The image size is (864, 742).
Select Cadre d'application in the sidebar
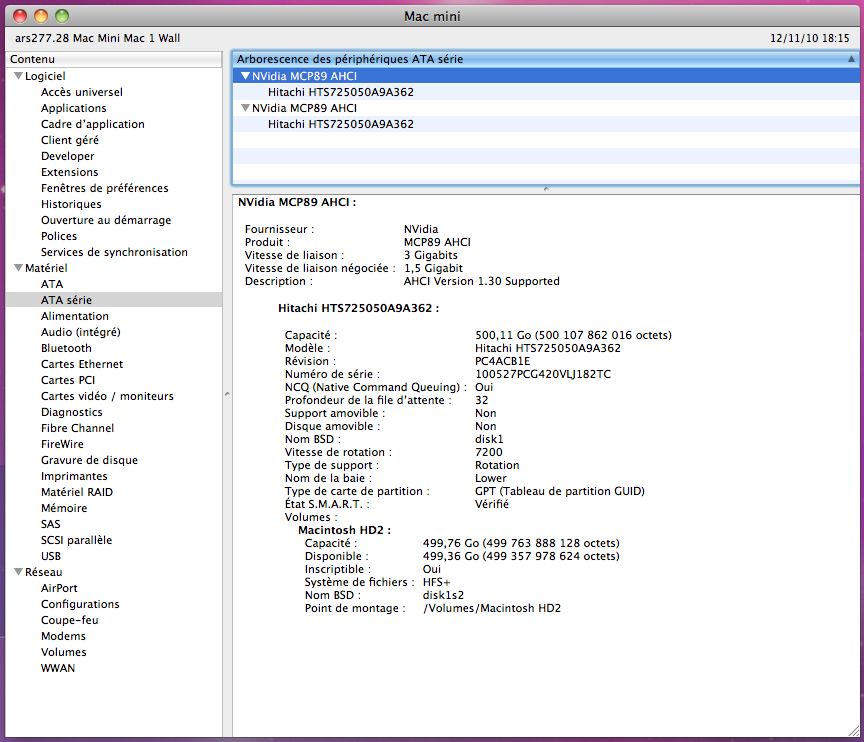tap(93, 124)
